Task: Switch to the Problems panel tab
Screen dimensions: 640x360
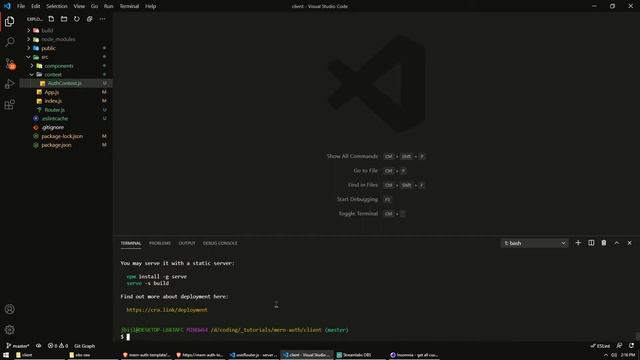Action: 160,243
